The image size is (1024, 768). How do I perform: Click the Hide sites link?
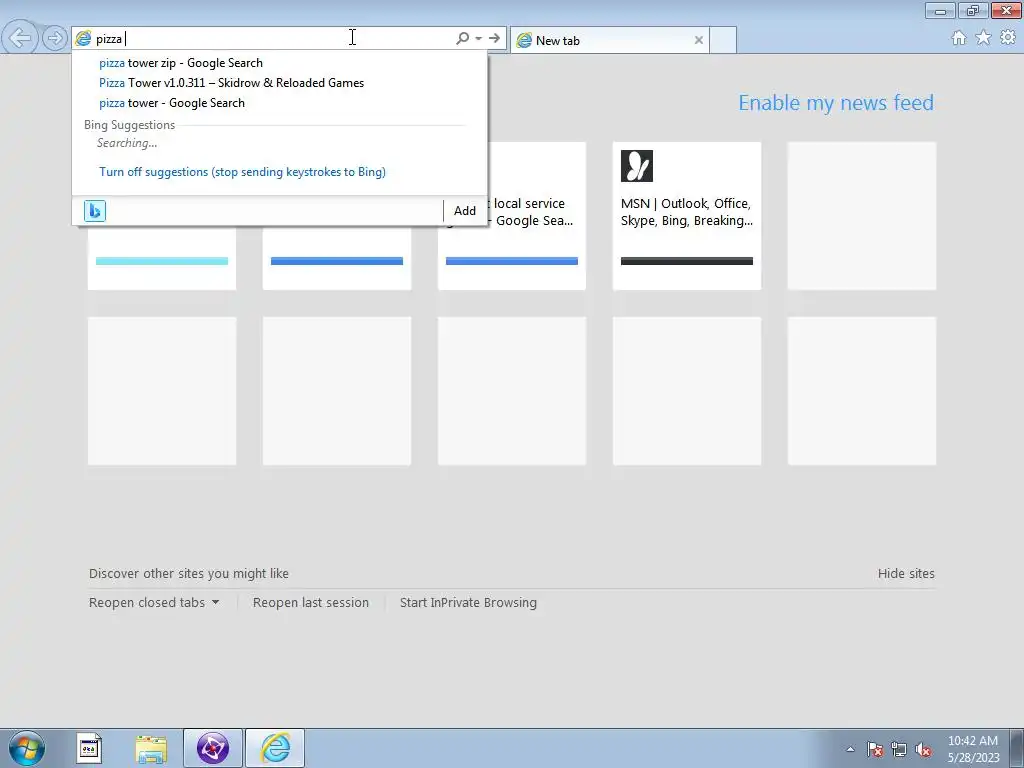[906, 573]
